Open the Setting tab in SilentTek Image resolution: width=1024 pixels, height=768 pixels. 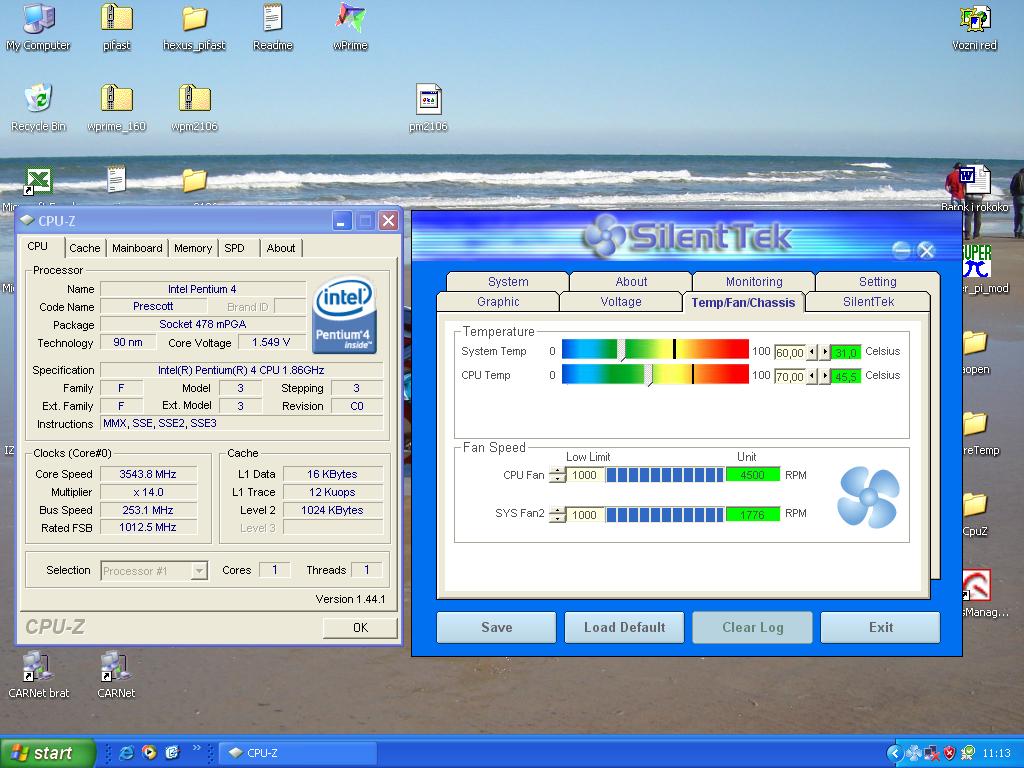pyautogui.click(x=878, y=281)
